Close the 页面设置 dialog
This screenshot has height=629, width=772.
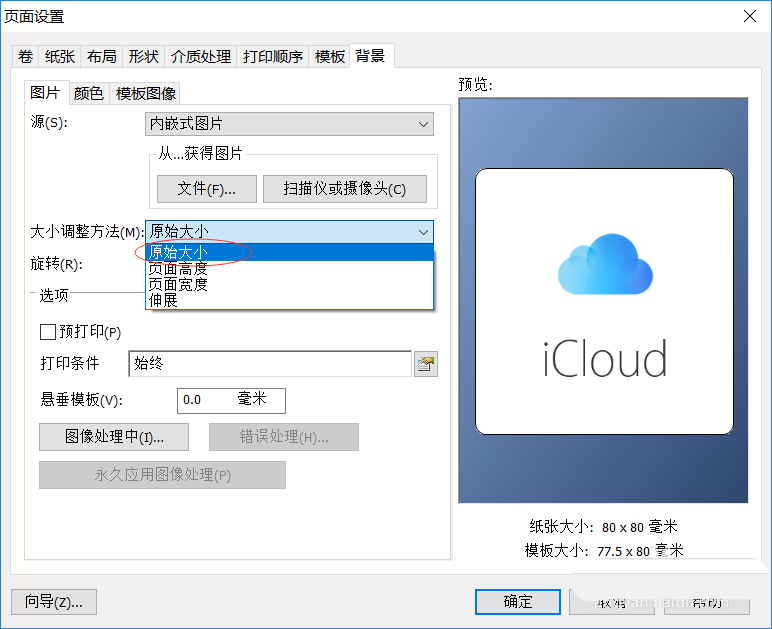click(x=750, y=16)
